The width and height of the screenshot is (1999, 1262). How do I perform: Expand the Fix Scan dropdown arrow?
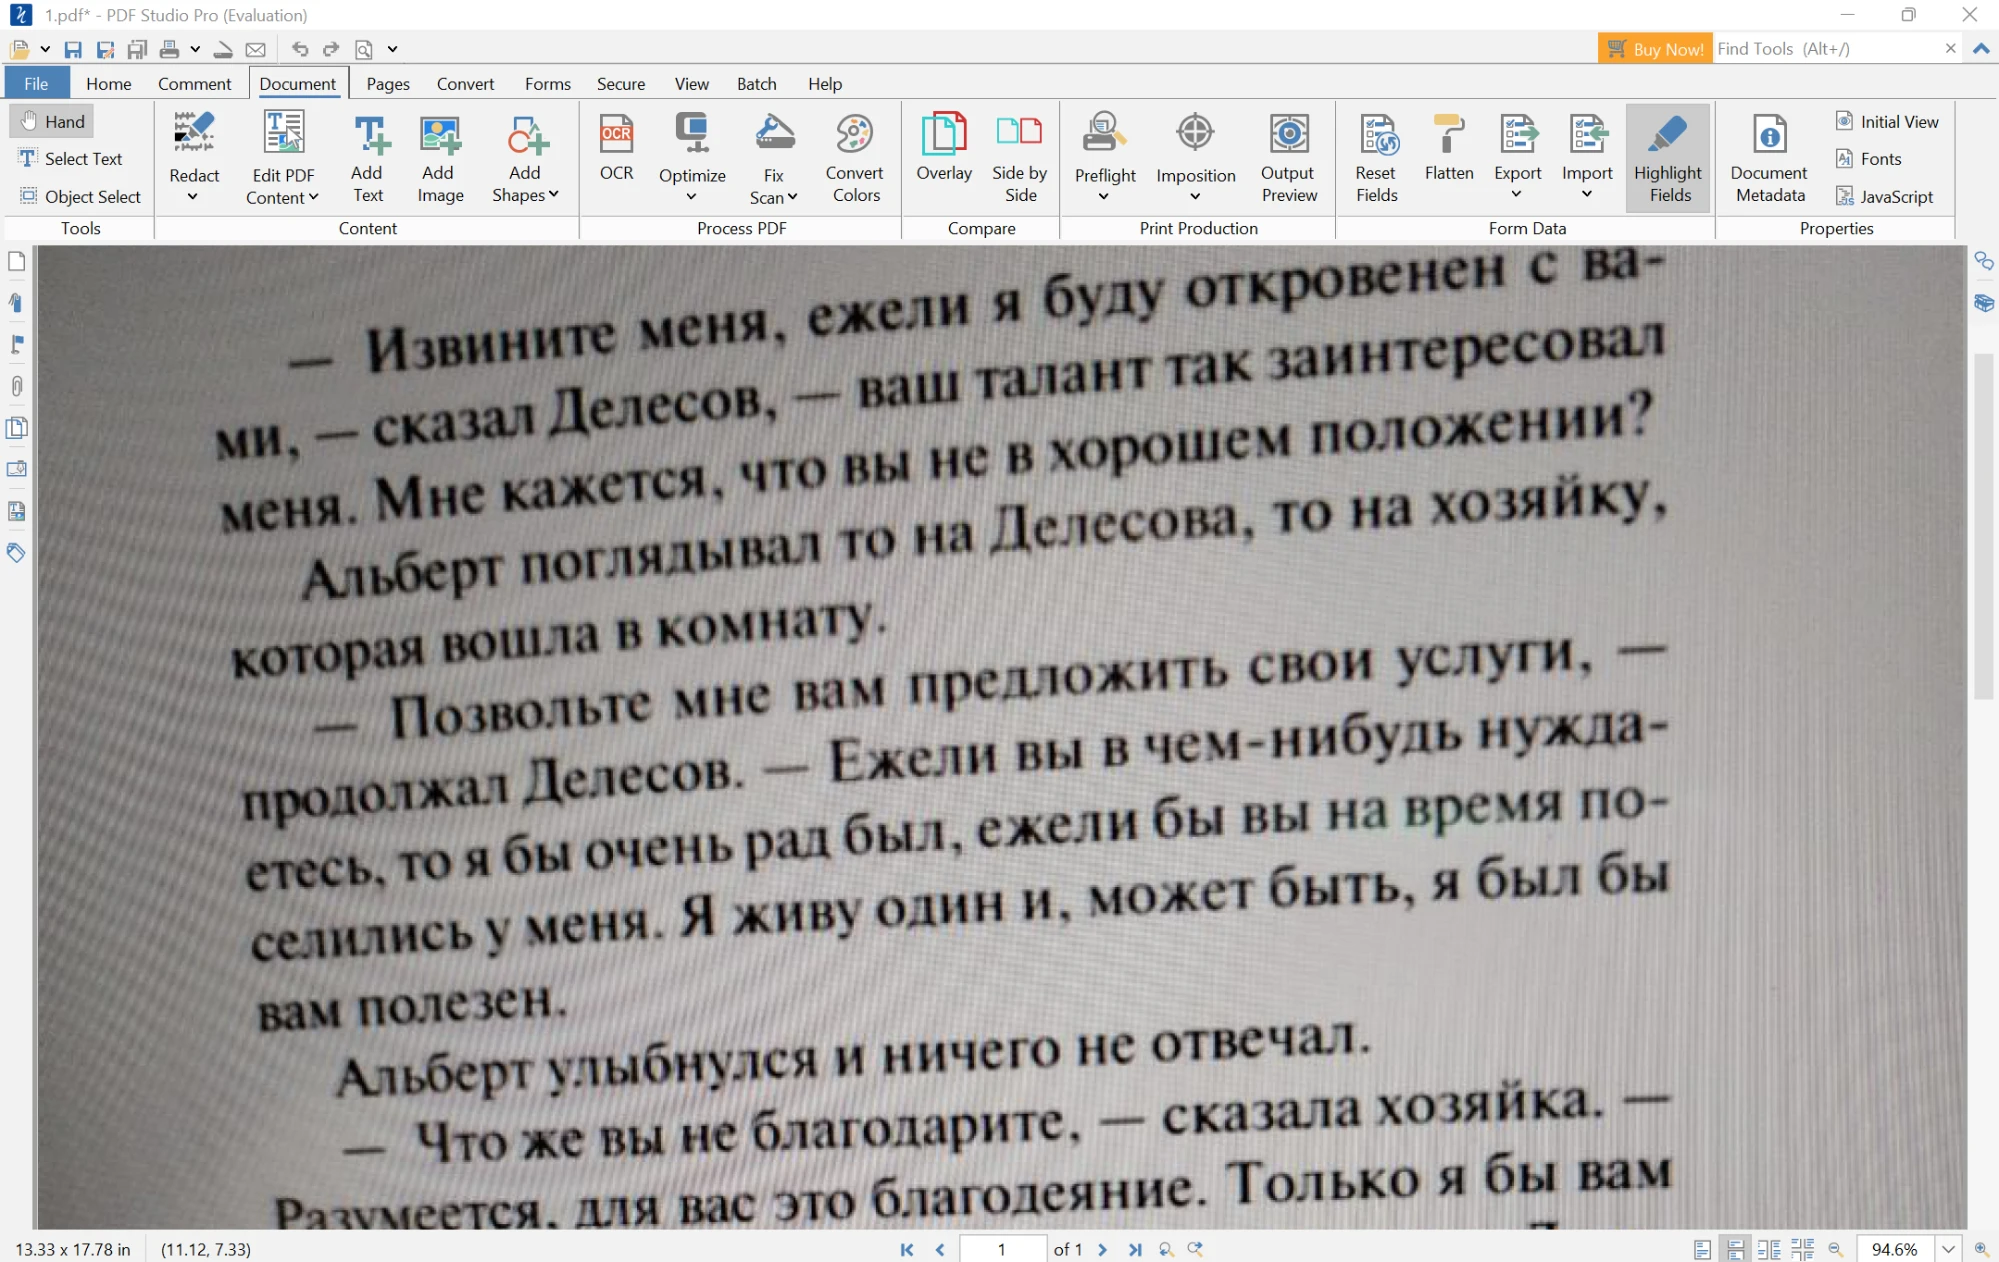point(793,197)
